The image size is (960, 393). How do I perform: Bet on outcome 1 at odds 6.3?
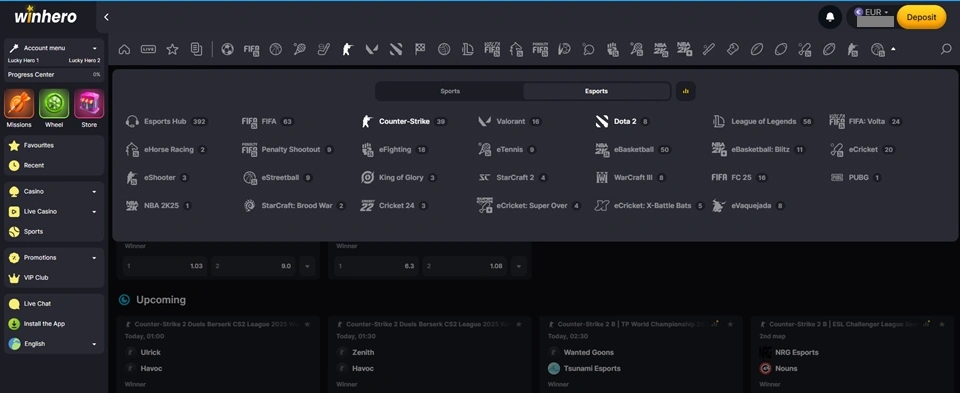tap(377, 266)
